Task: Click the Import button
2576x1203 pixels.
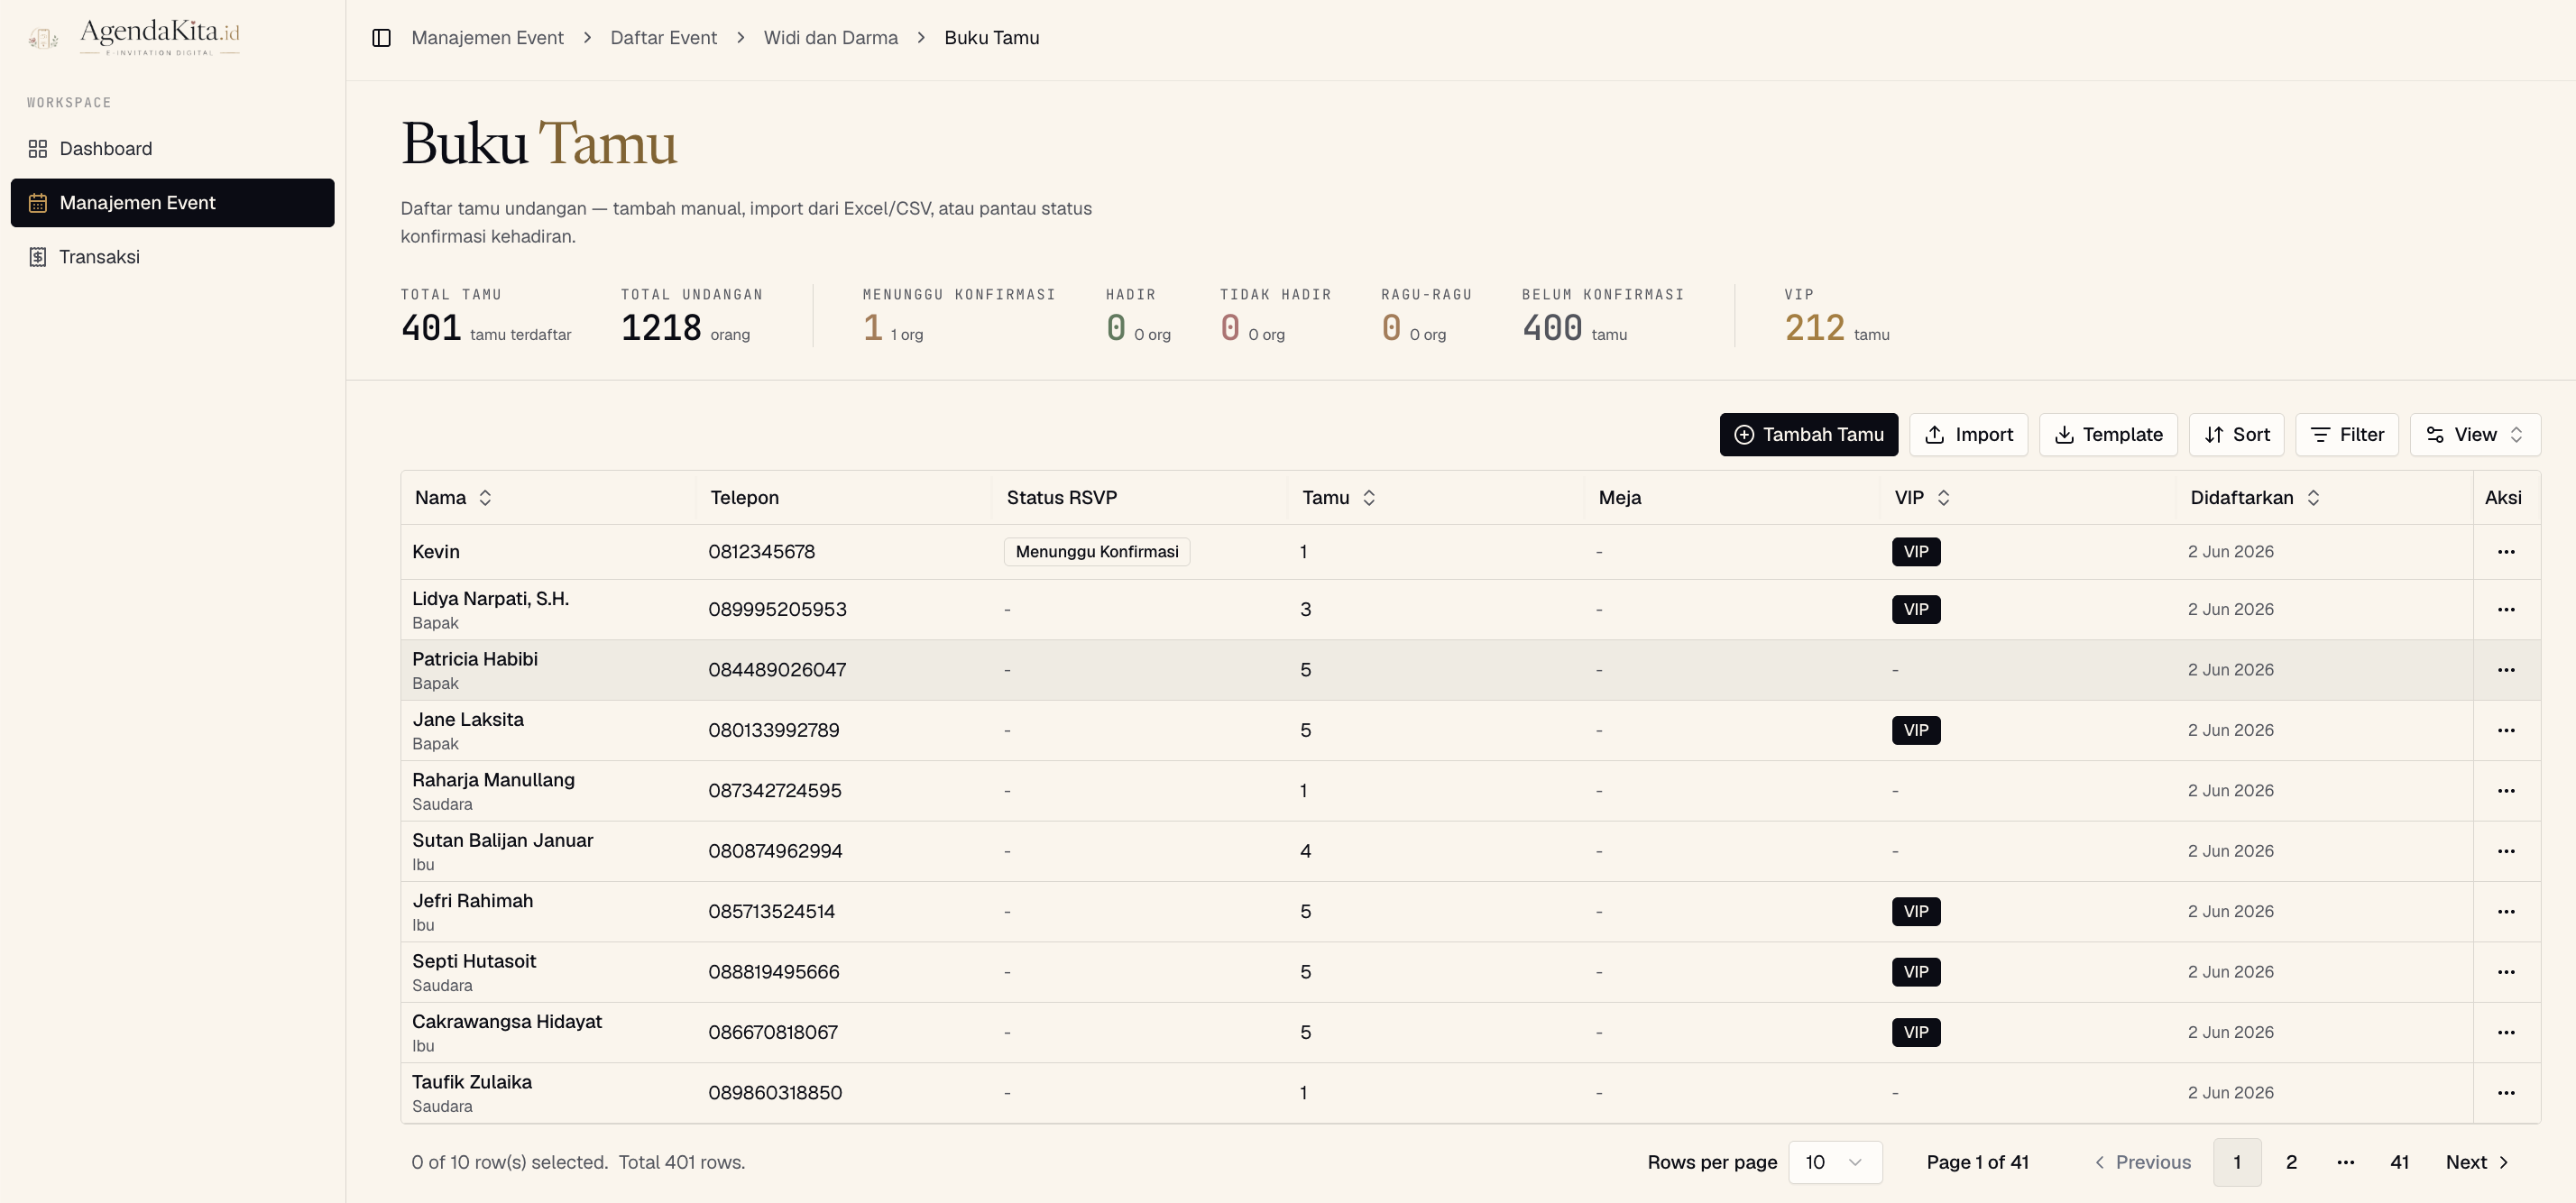Action: coord(1968,435)
